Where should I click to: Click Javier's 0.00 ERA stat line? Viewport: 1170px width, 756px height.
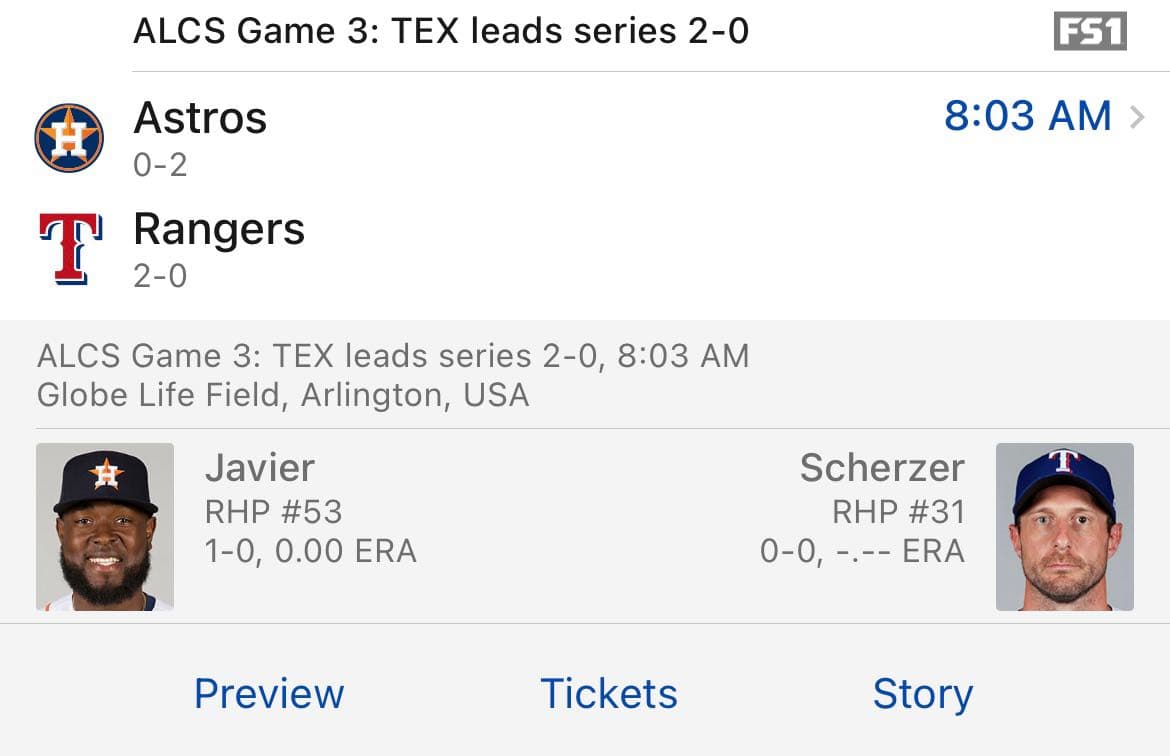tap(311, 550)
